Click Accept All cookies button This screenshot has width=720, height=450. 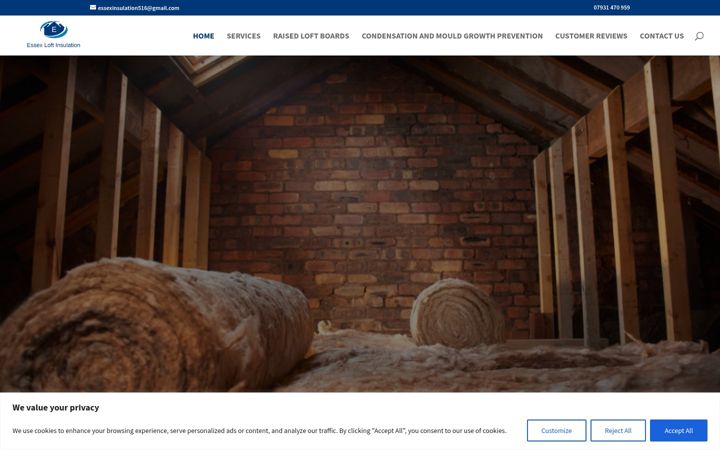coord(678,430)
